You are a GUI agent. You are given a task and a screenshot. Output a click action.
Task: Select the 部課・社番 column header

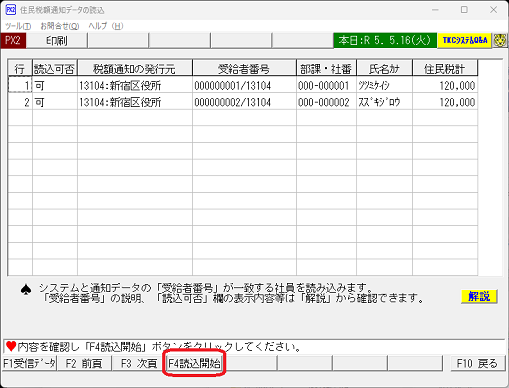pyautogui.click(x=326, y=68)
